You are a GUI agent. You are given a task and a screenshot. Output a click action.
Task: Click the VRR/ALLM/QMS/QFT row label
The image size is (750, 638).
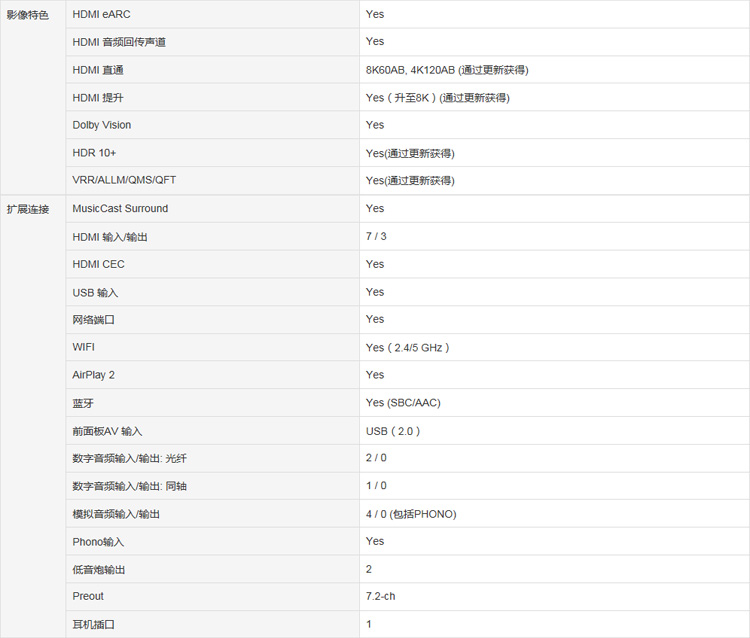click(x=124, y=180)
